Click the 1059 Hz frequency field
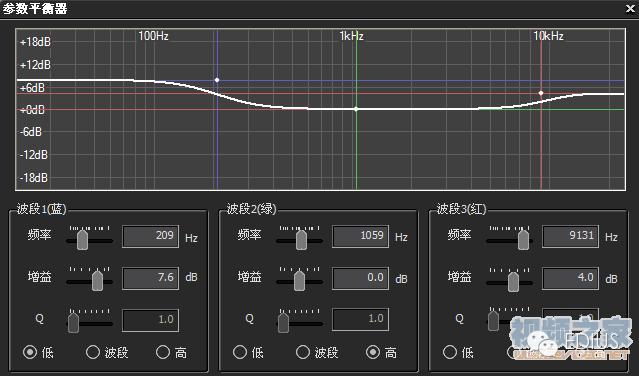Viewport: 639px width, 376px height. pyautogui.click(x=360, y=236)
